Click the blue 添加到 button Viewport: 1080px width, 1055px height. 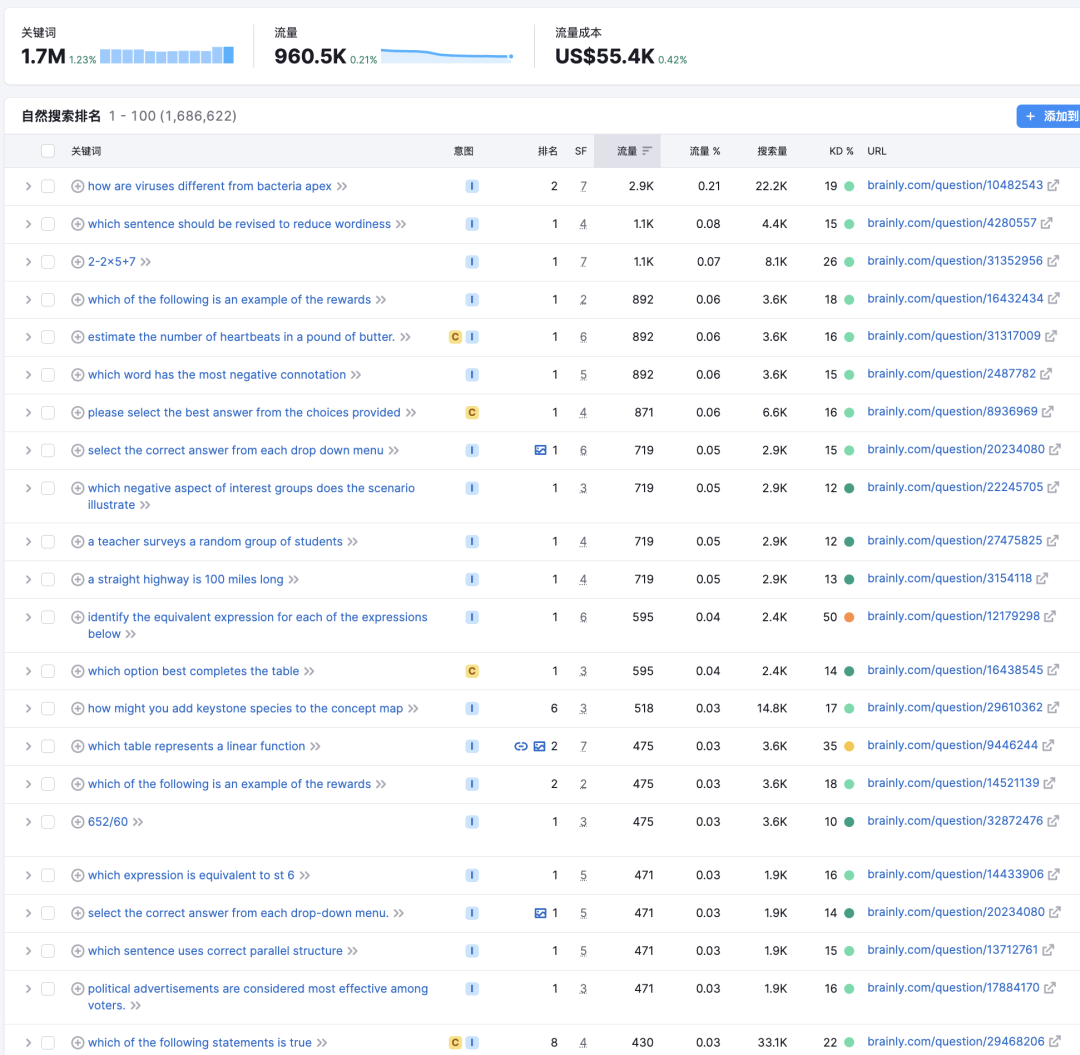point(1048,116)
